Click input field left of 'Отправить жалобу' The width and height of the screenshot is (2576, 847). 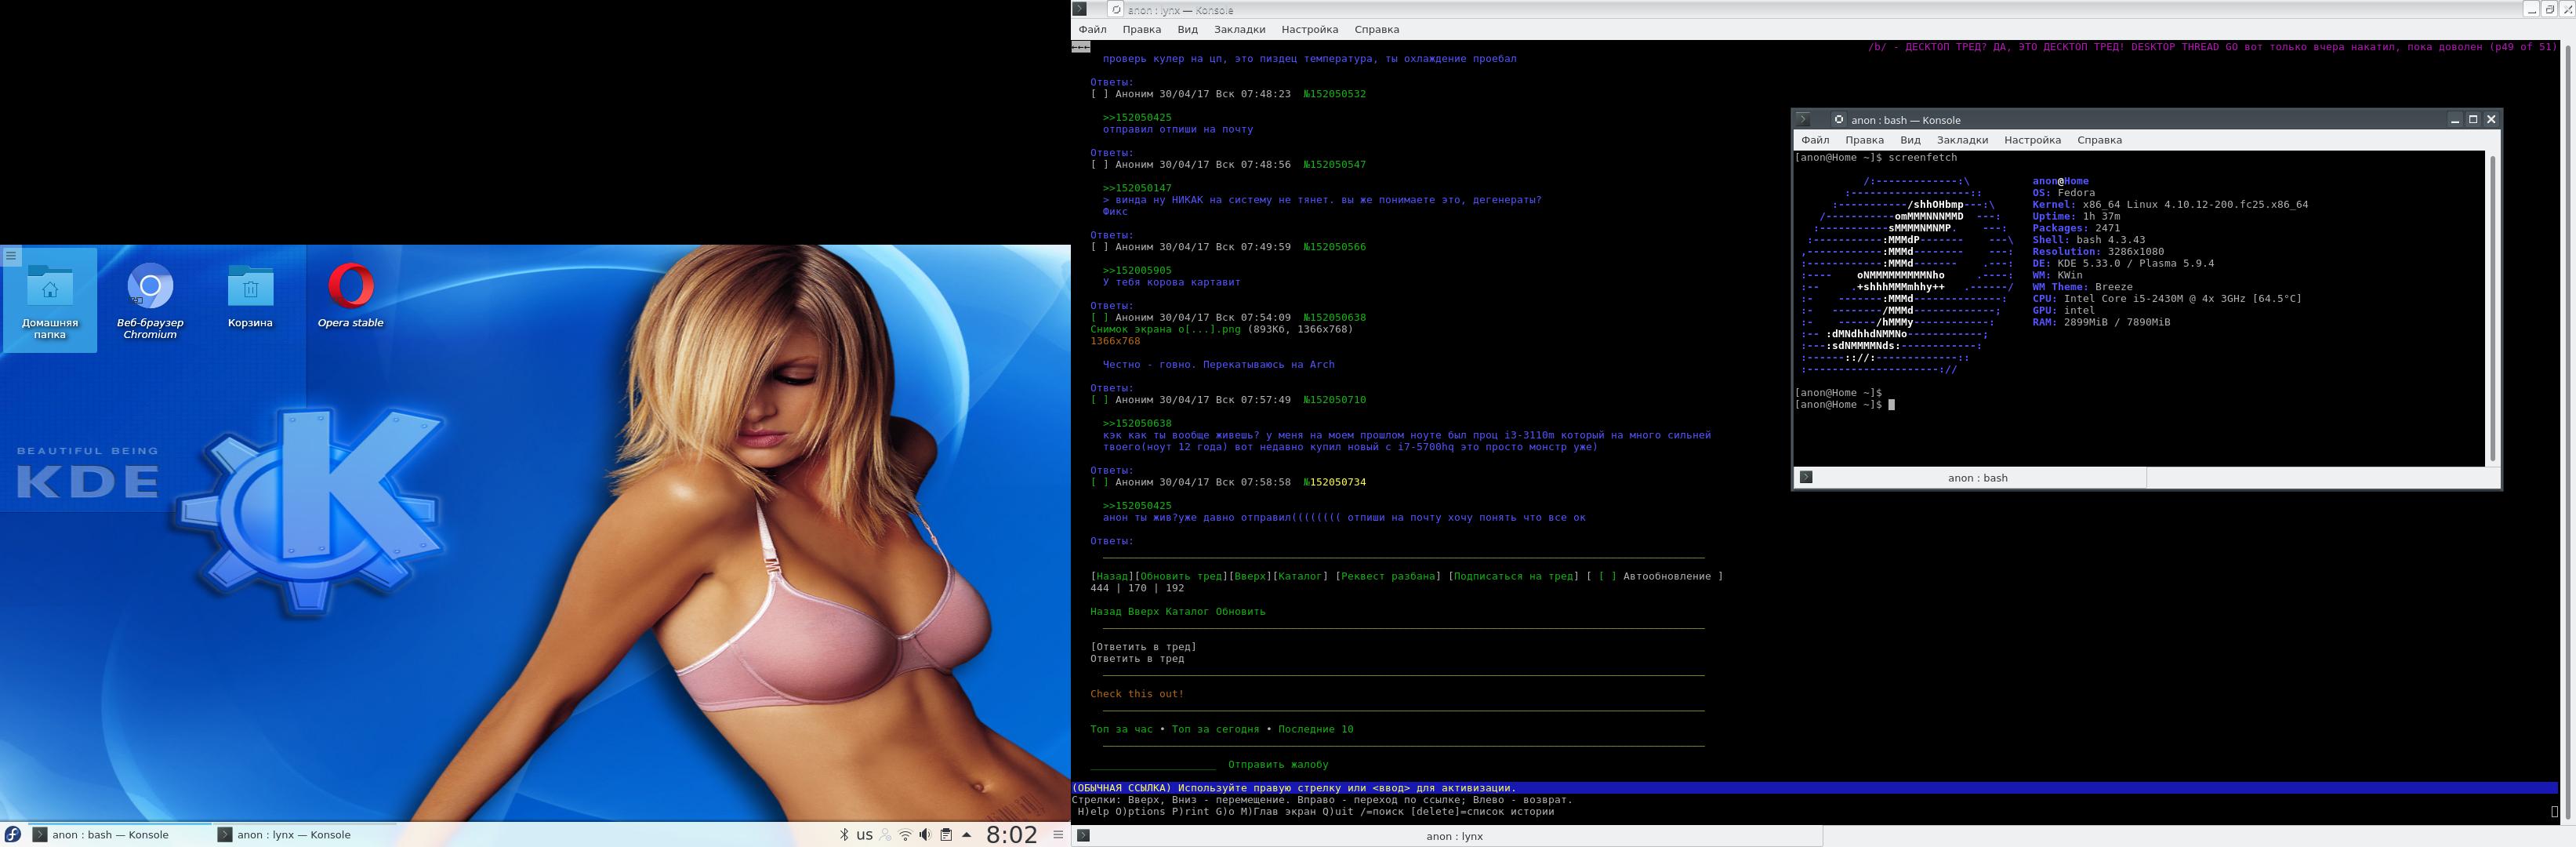click(x=1153, y=764)
